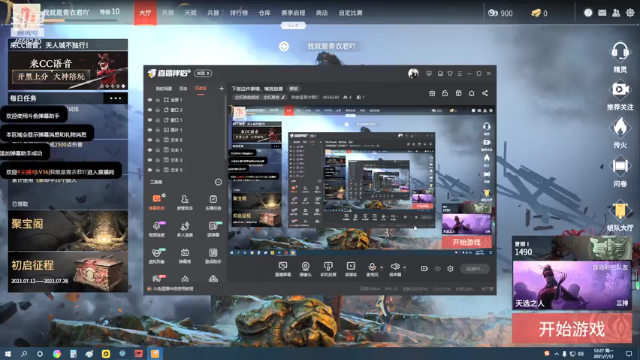Viewport: 640px width, 360px height.
Task: Open the 仓库 tab in game
Action: click(264, 13)
